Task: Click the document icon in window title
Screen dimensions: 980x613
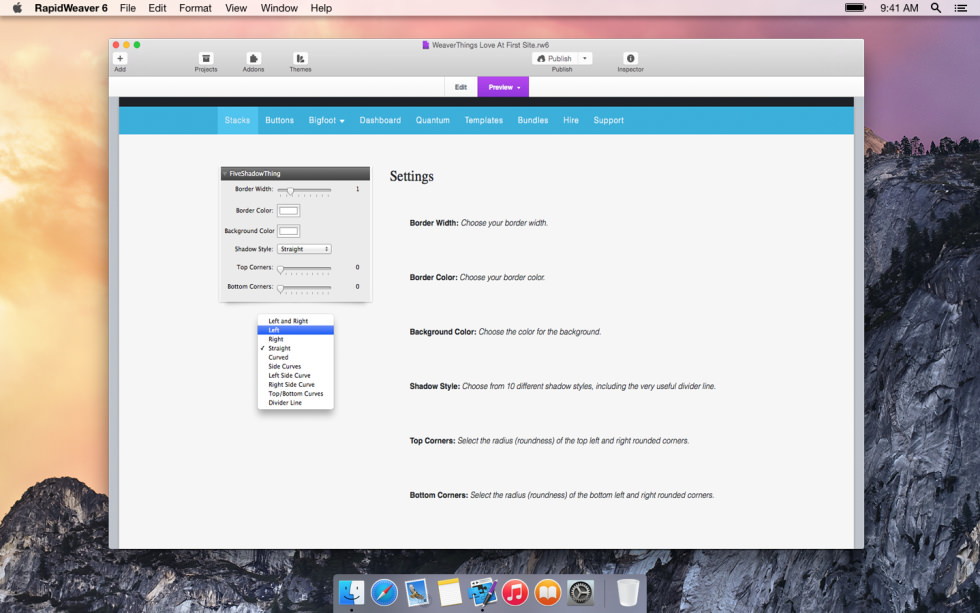Action: pos(426,45)
